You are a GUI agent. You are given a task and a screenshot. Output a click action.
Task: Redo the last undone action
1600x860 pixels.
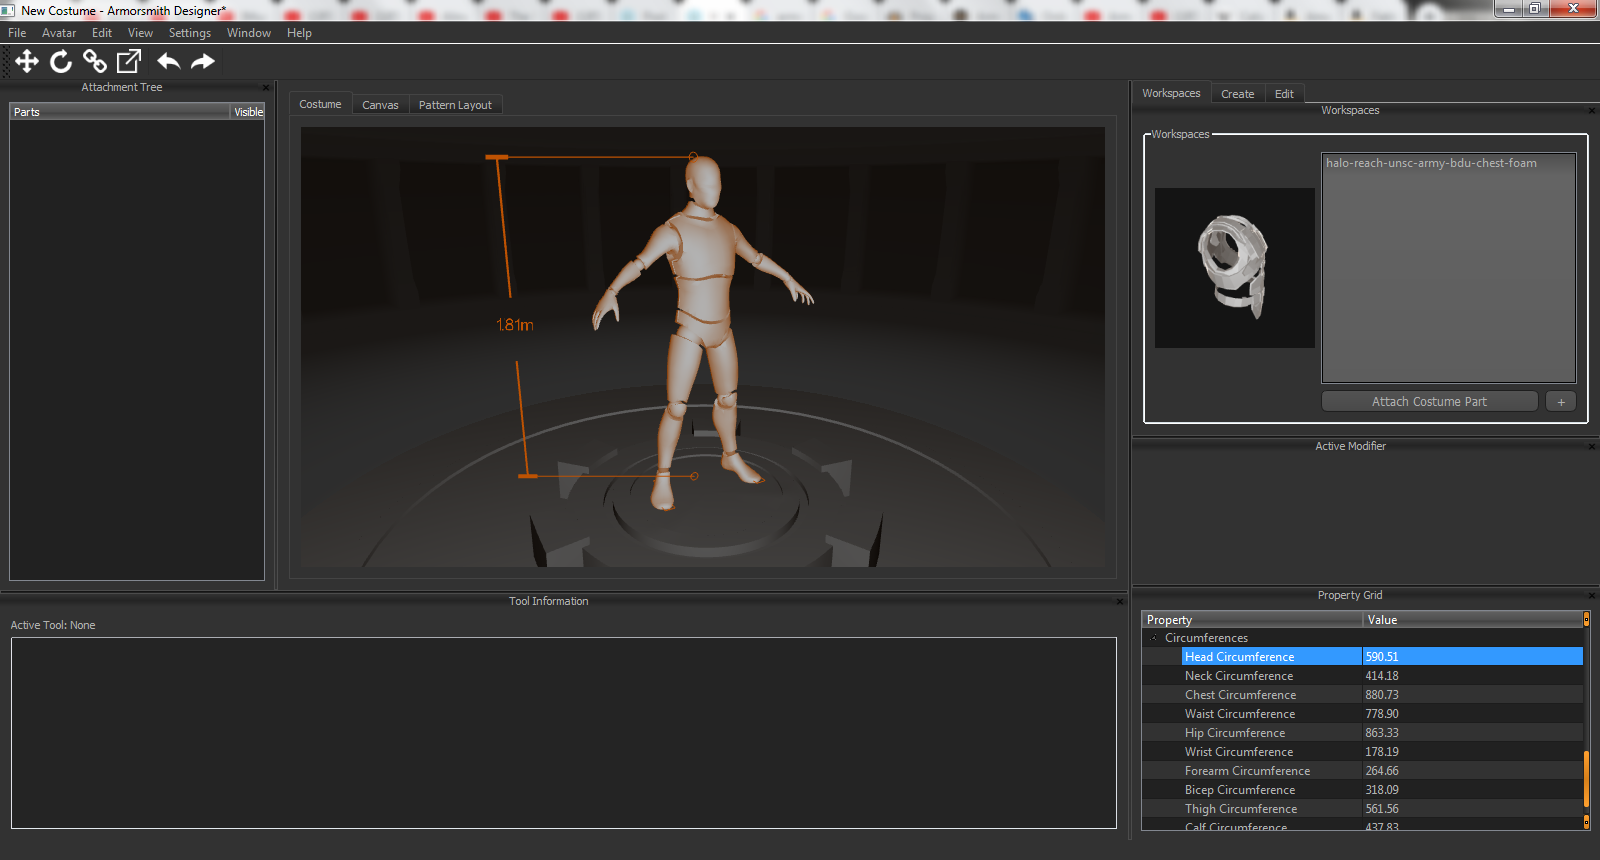click(203, 62)
